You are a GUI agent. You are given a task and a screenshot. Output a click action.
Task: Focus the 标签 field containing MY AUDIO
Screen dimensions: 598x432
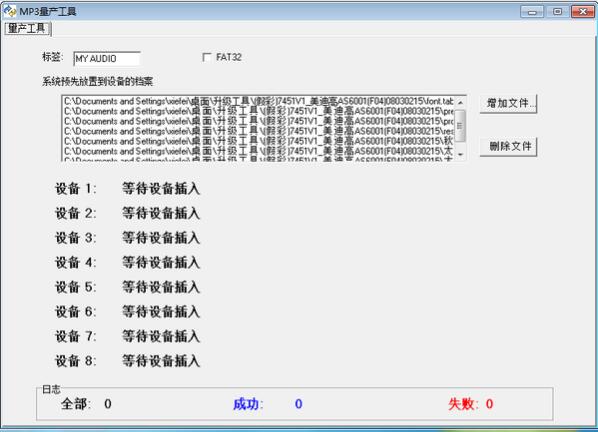click(107, 59)
